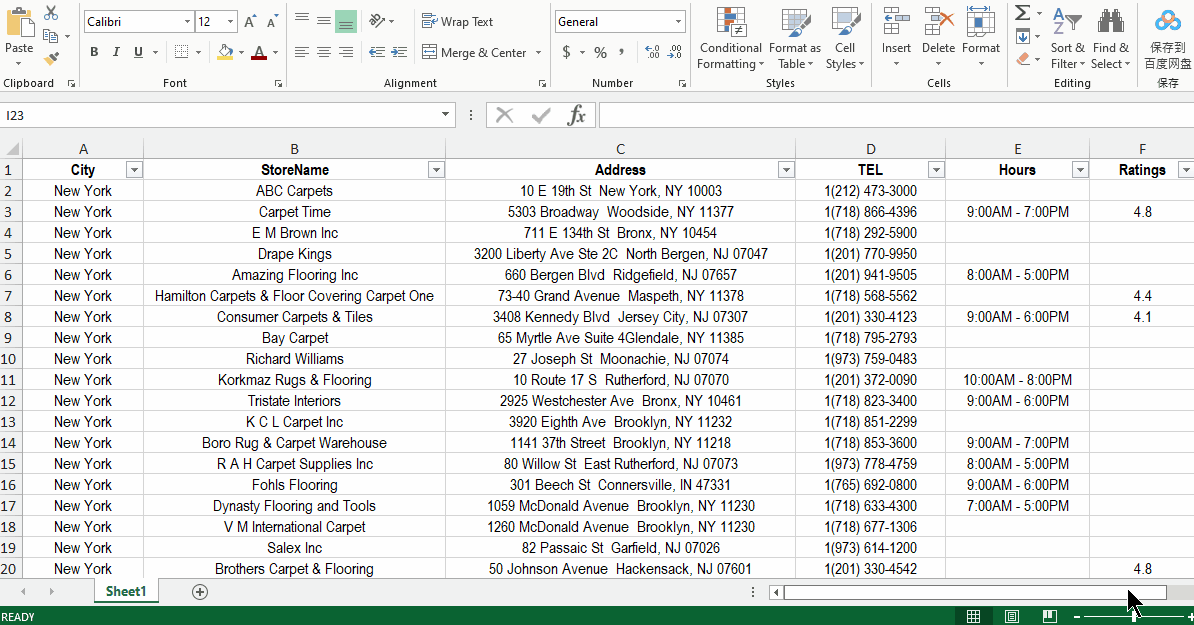Add a new sheet with plus button
The width and height of the screenshot is (1194, 625).
tap(200, 592)
